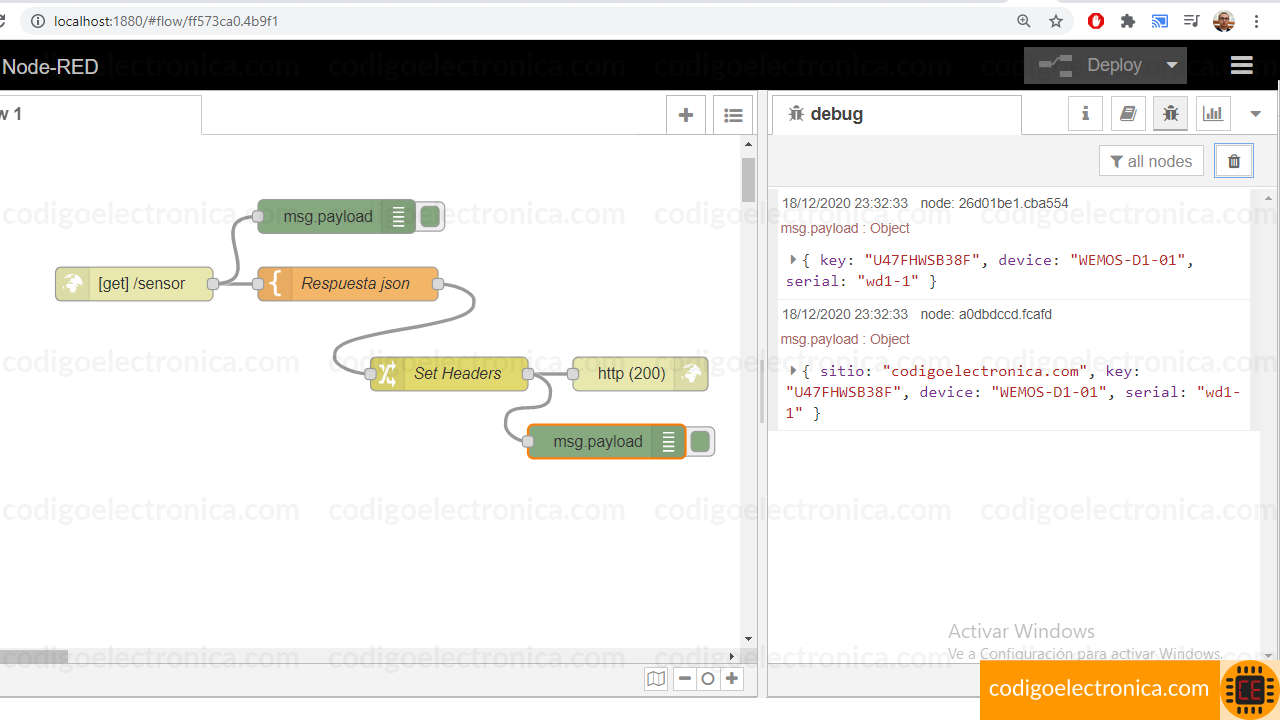Select the [get] /sensor node
Viewport: 1280px width, 720px height.
134,284
